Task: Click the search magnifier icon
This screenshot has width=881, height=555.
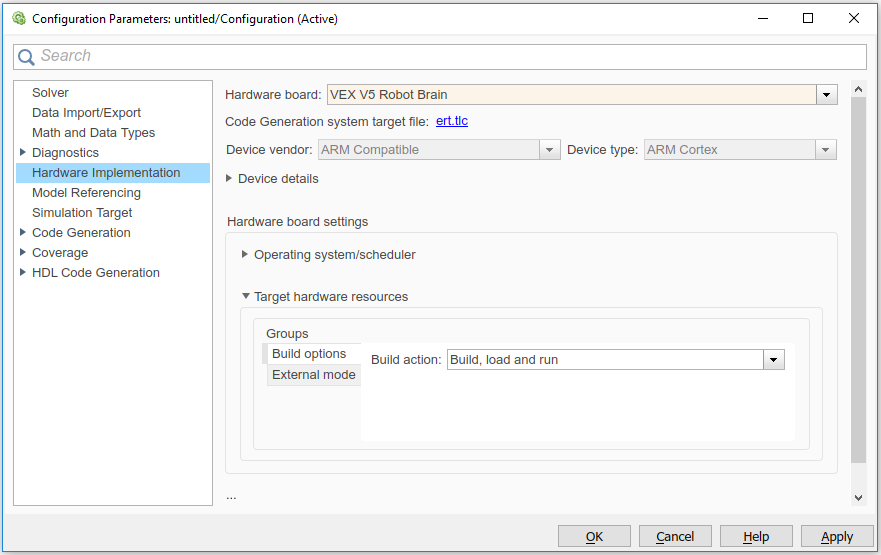Action: coord(27,57)
